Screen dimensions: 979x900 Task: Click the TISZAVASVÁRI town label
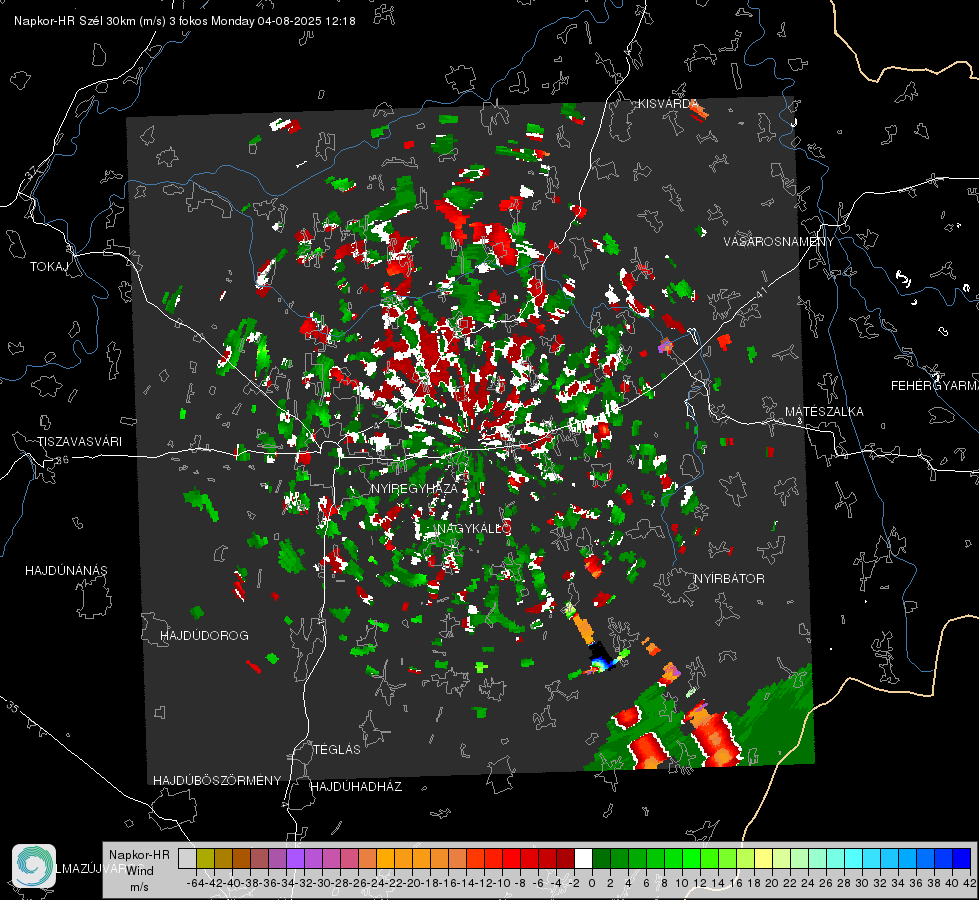pos(80,442)
